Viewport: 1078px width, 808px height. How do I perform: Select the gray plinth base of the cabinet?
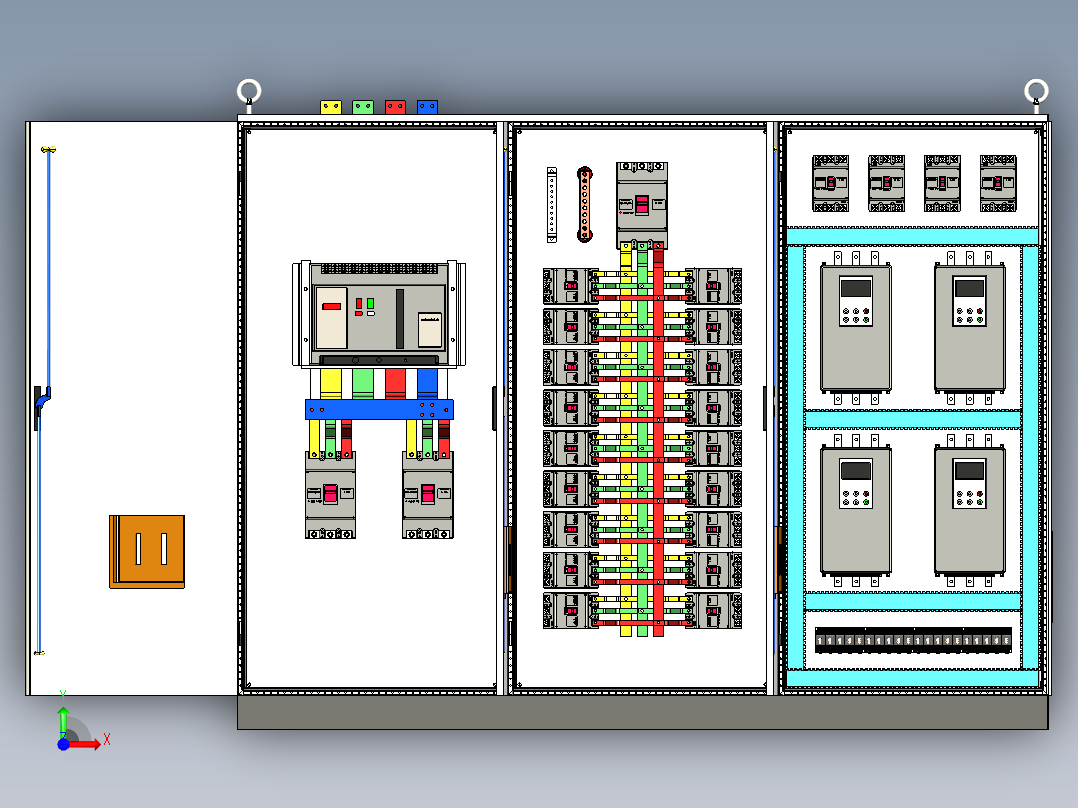pyautogui.click(x=643, y=712)
